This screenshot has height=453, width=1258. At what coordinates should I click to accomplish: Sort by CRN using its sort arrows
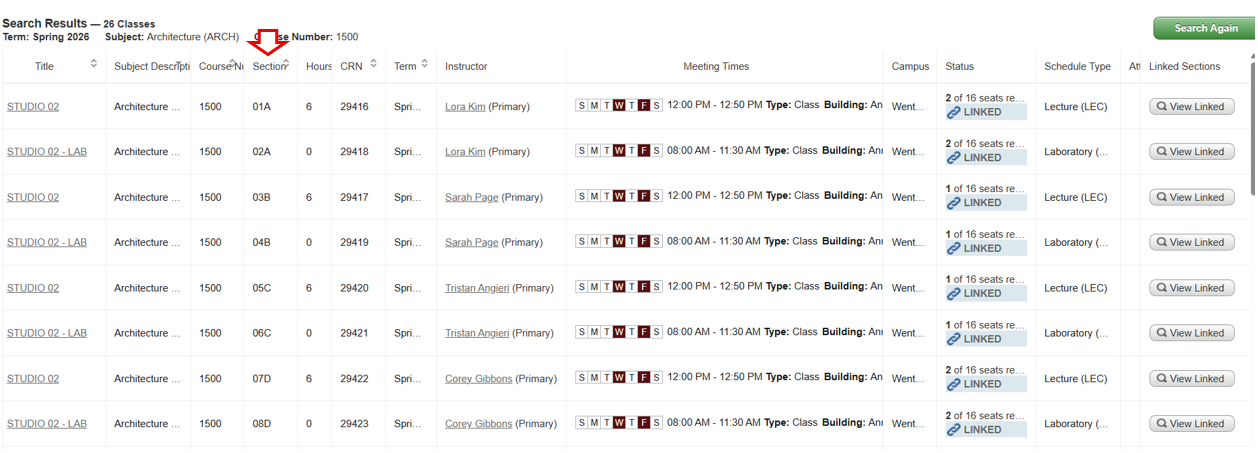tap(373, 64)
